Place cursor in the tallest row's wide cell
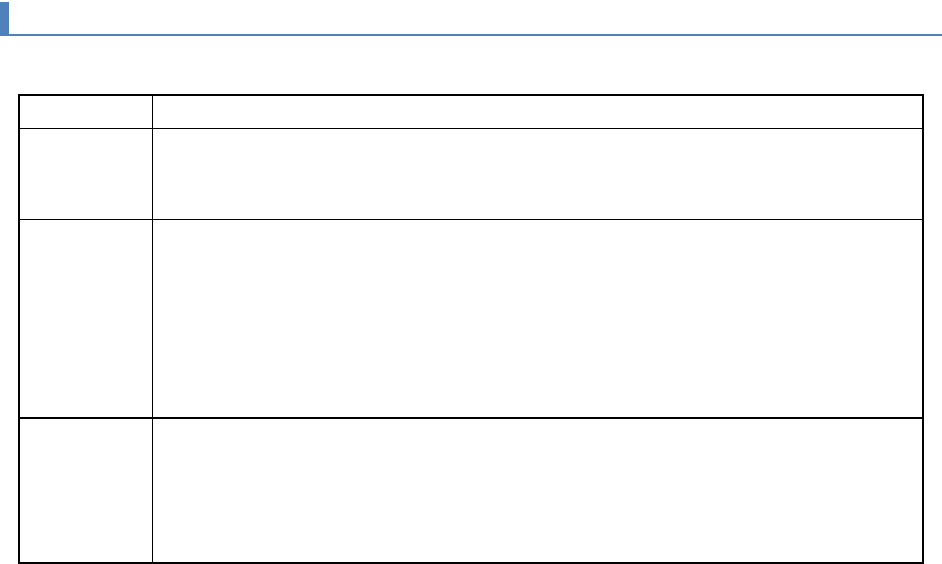The width and height of the screenshot is (942, 564). (x=536, y=318)
